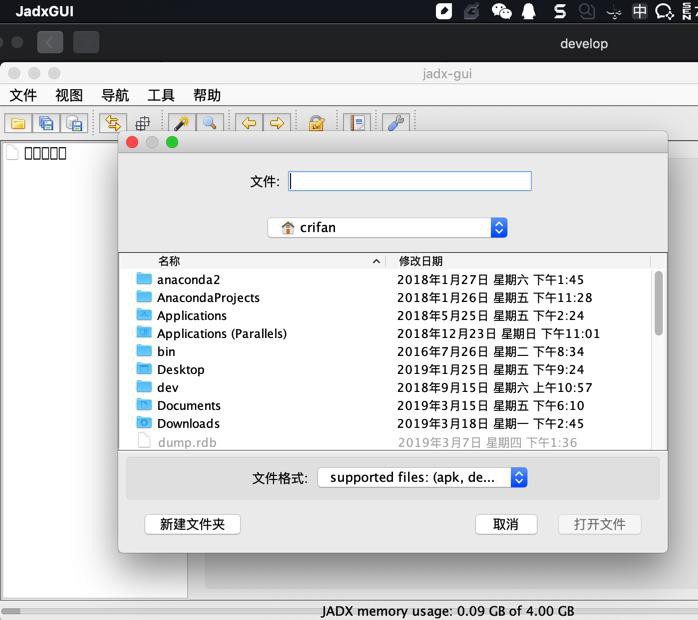The height and width of the screenshot is (620, 698).
Task: Click the file list vertical scrollbar thumb
Action: 659,303
